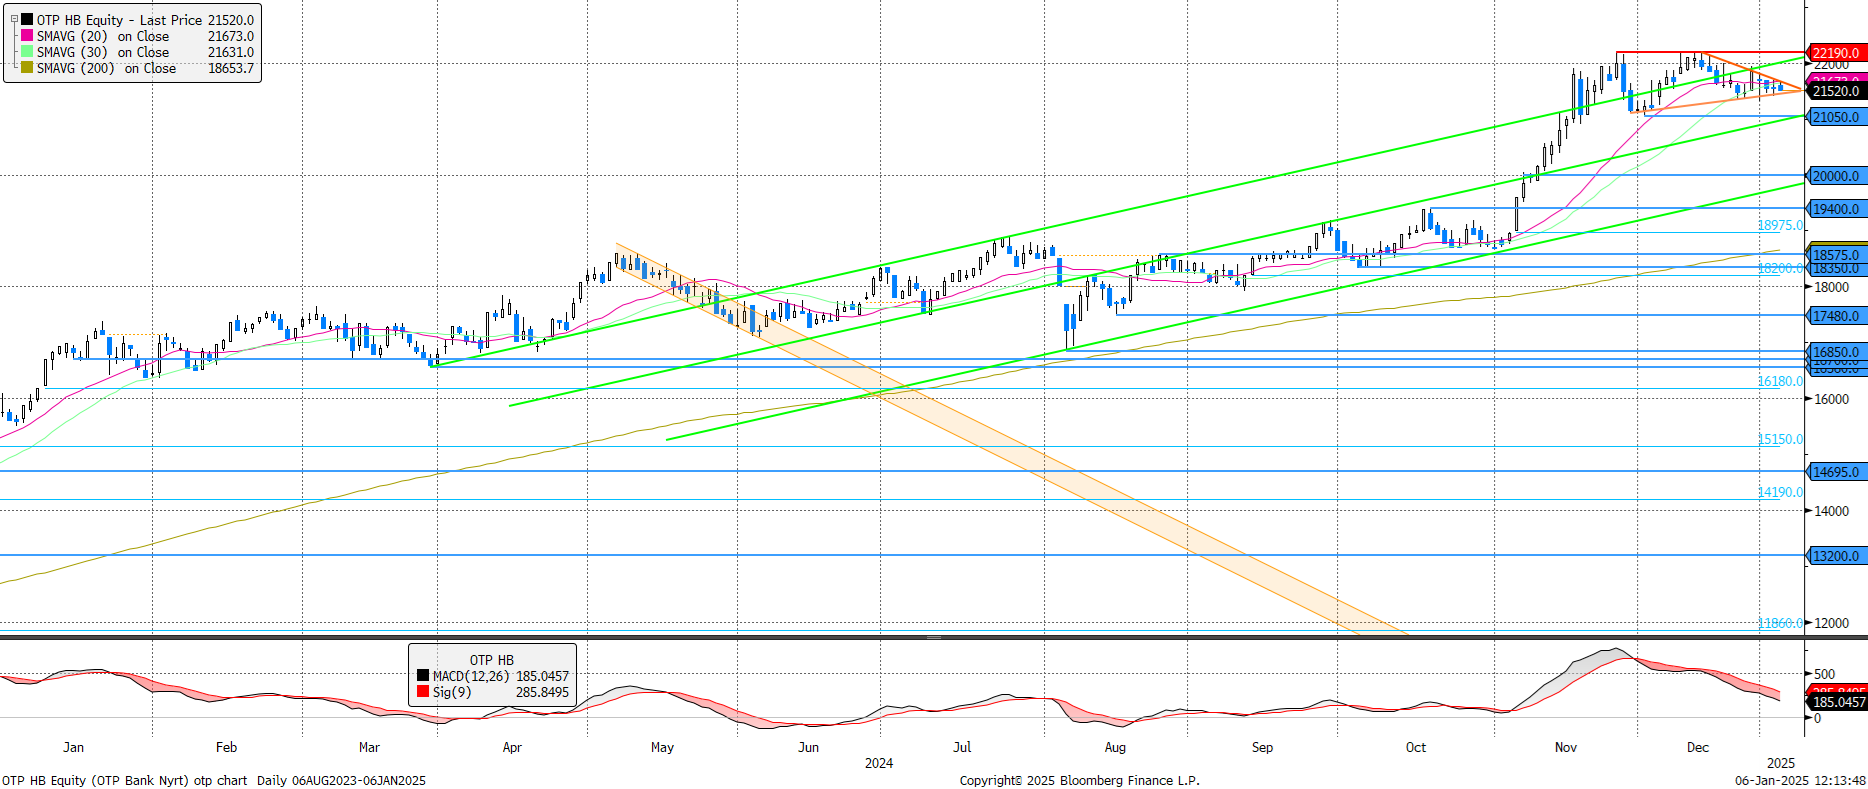Click the Nov label on the time axis
1868x789 pixels.
point(1566,747)
